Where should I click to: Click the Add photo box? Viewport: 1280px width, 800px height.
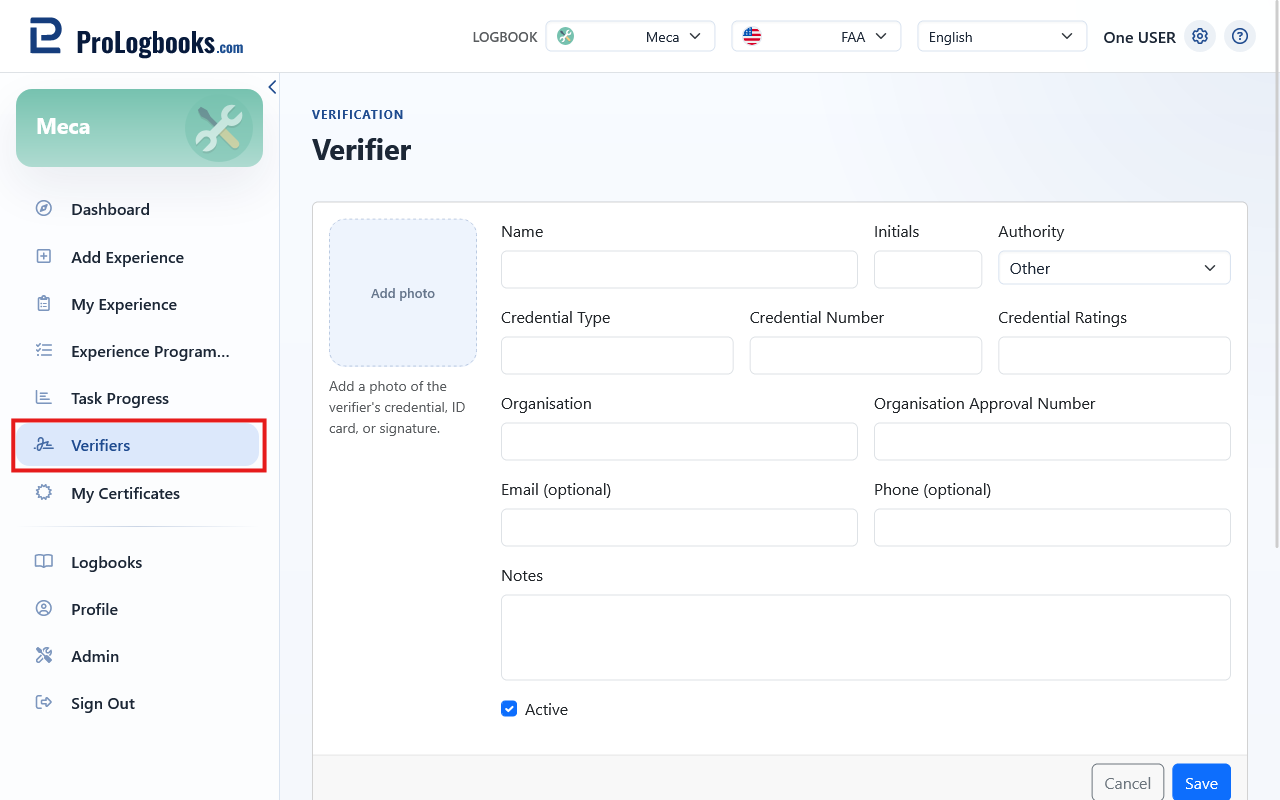[403, 293]
